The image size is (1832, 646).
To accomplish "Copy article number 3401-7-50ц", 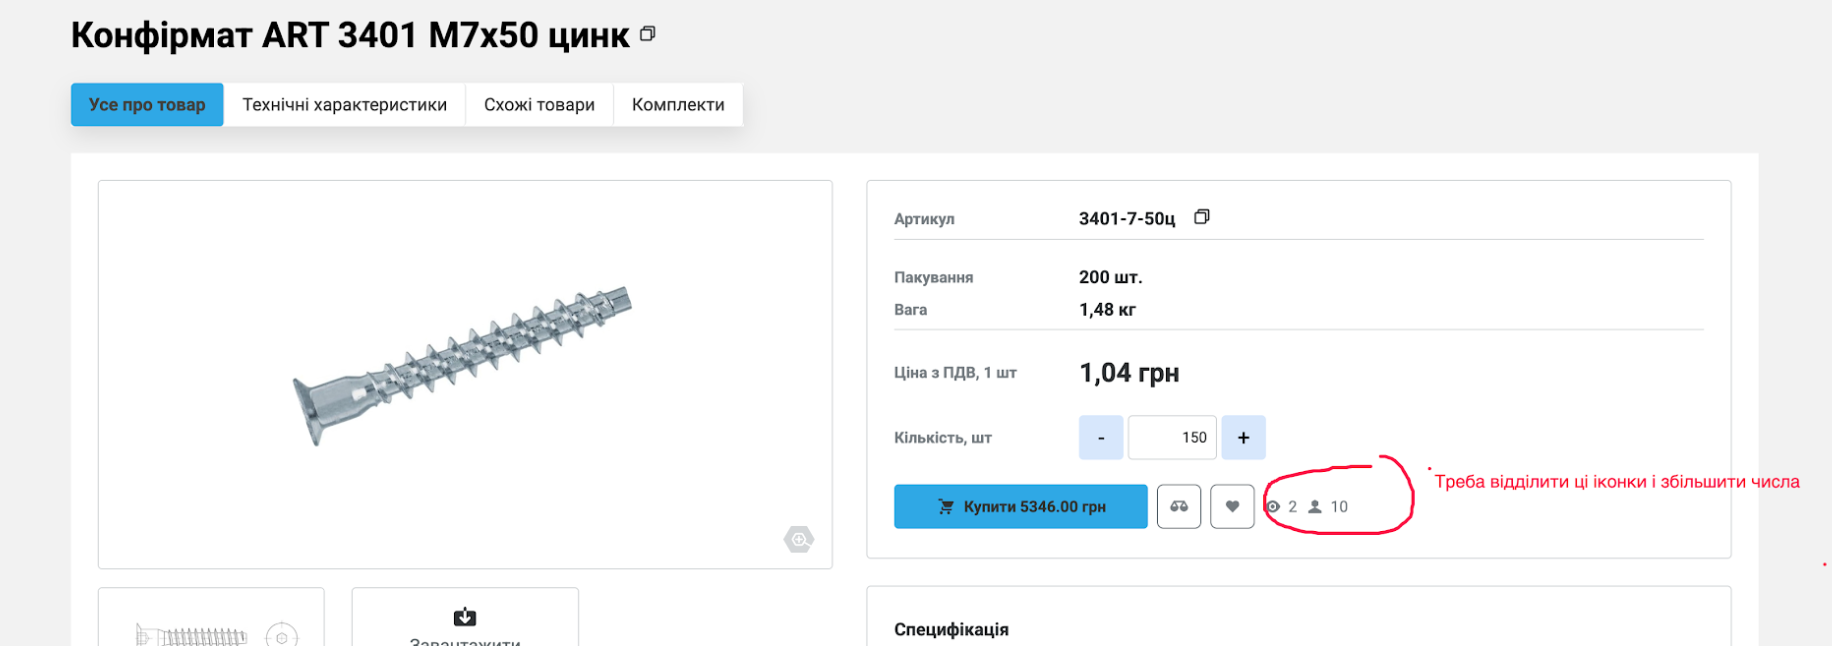I will coord(1202,217).
